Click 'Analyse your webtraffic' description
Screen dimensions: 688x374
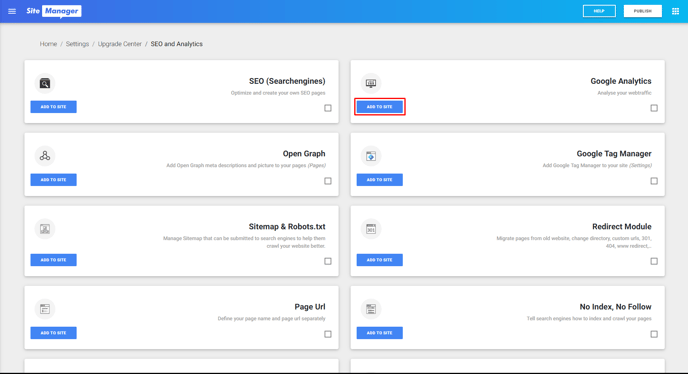click(x=624, y=93)
